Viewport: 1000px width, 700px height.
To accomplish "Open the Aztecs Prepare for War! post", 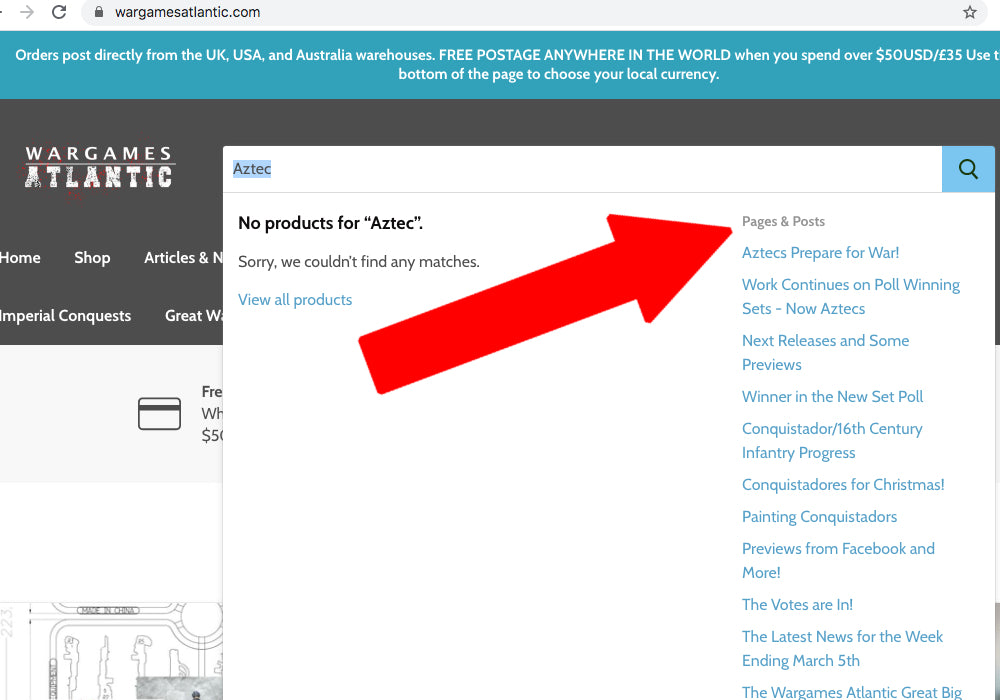I will (820, 253).
